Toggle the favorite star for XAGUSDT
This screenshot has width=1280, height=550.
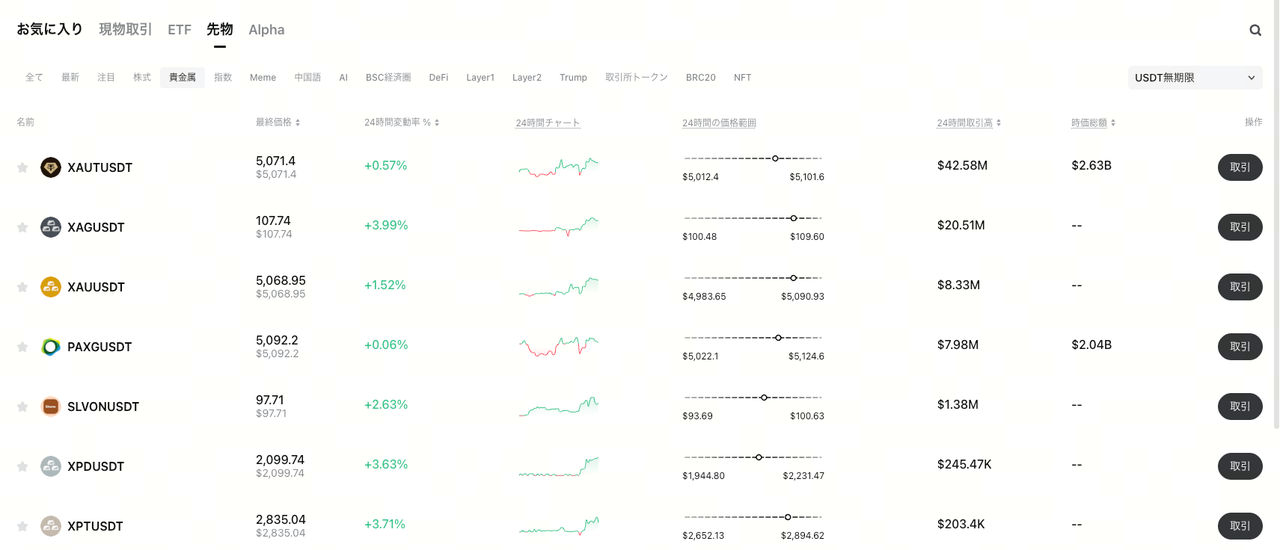click(22, 228)
